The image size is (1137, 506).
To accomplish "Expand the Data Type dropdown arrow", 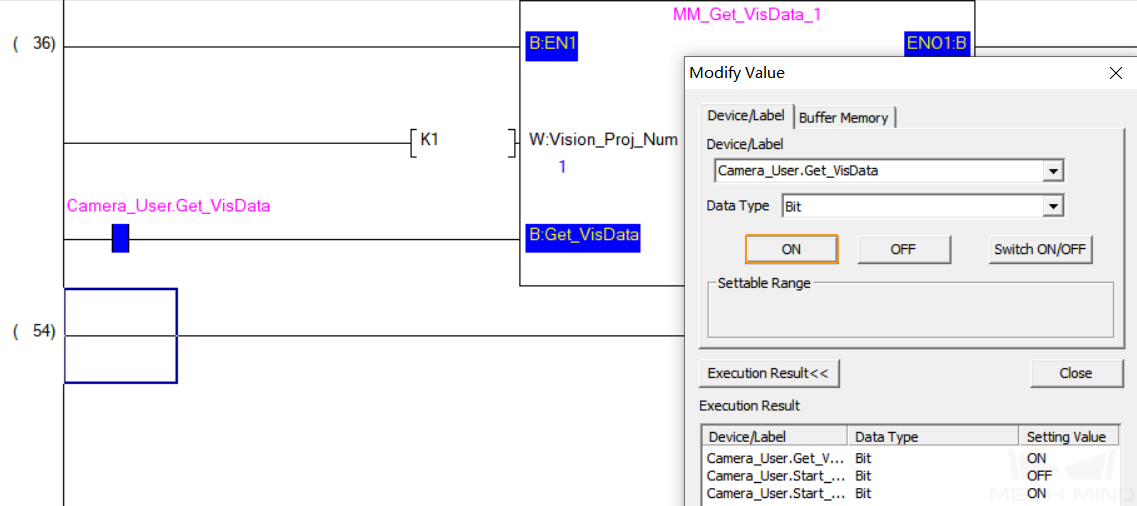I will 1051,207.
